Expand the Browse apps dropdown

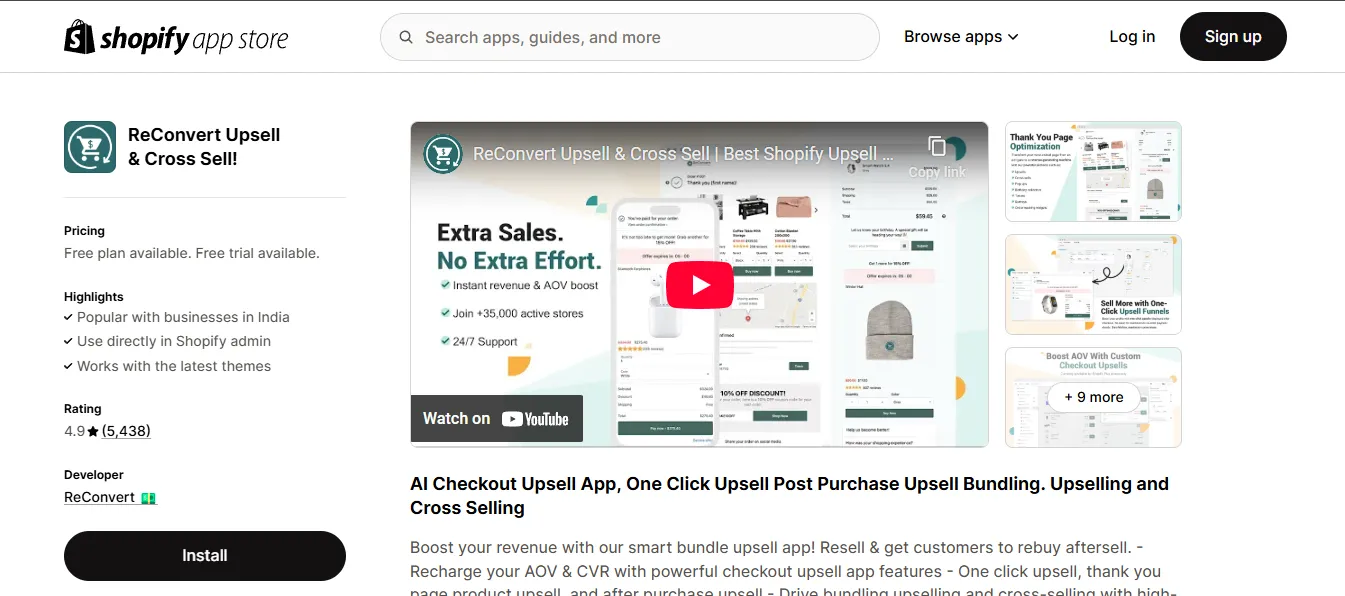click(x=961, y=37)
